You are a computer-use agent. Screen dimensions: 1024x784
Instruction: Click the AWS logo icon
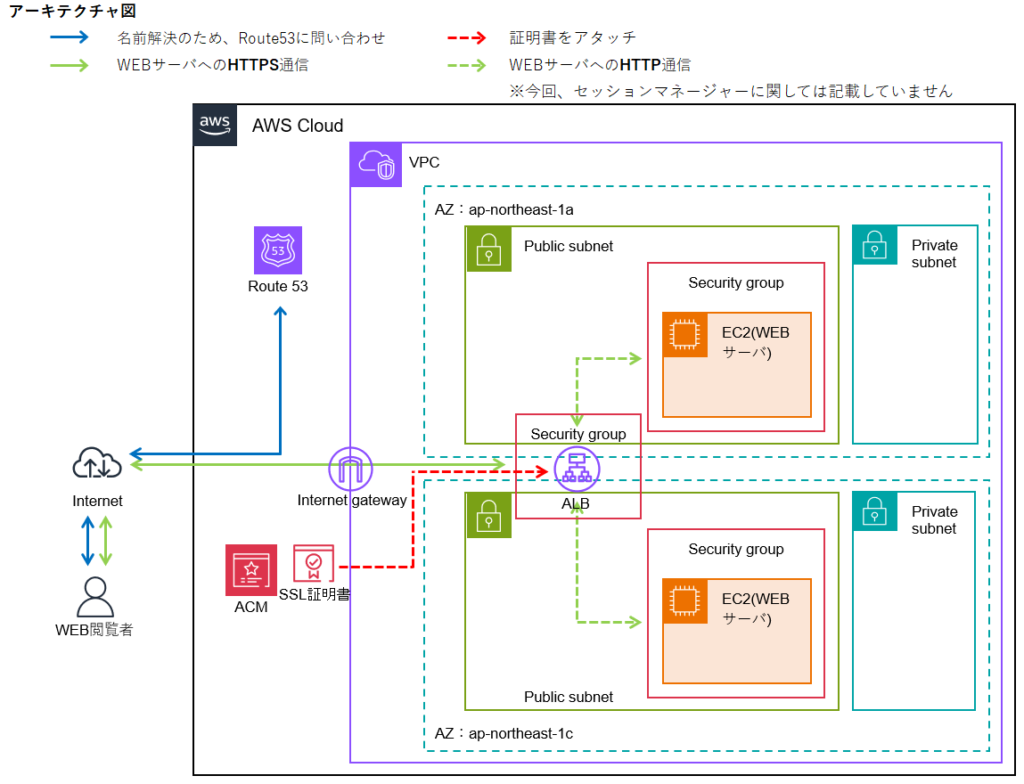click(215, 125)
